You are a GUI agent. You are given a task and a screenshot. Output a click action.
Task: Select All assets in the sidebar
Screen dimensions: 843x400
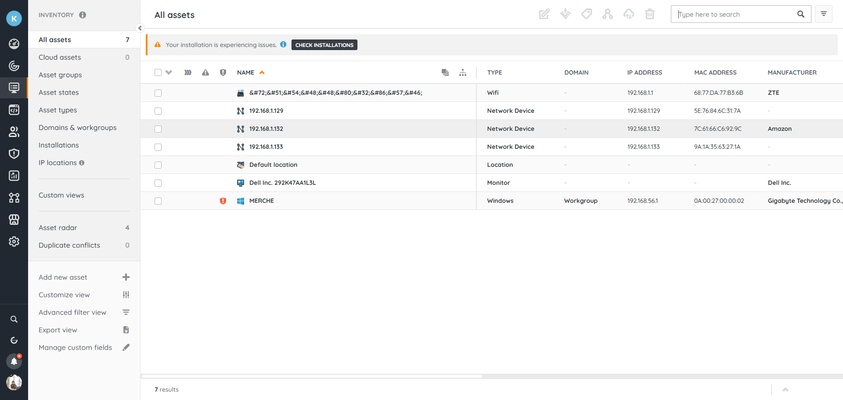coord(84,40)
